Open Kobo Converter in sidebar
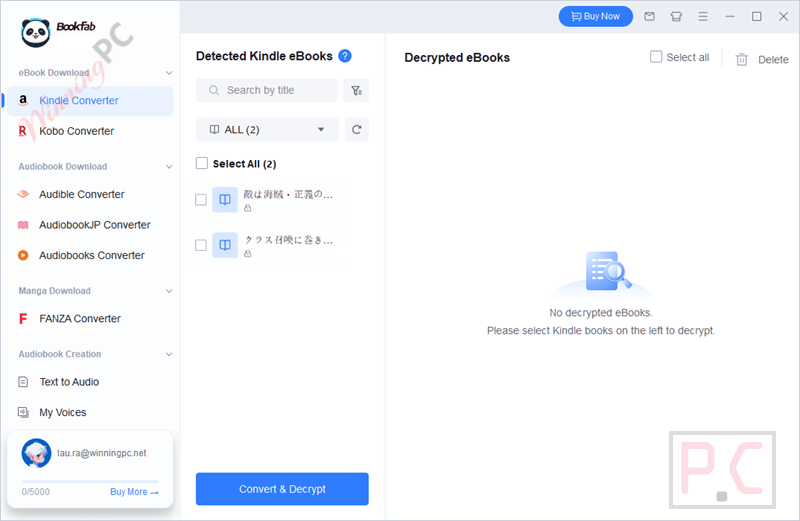 click(x=90, y=131)
